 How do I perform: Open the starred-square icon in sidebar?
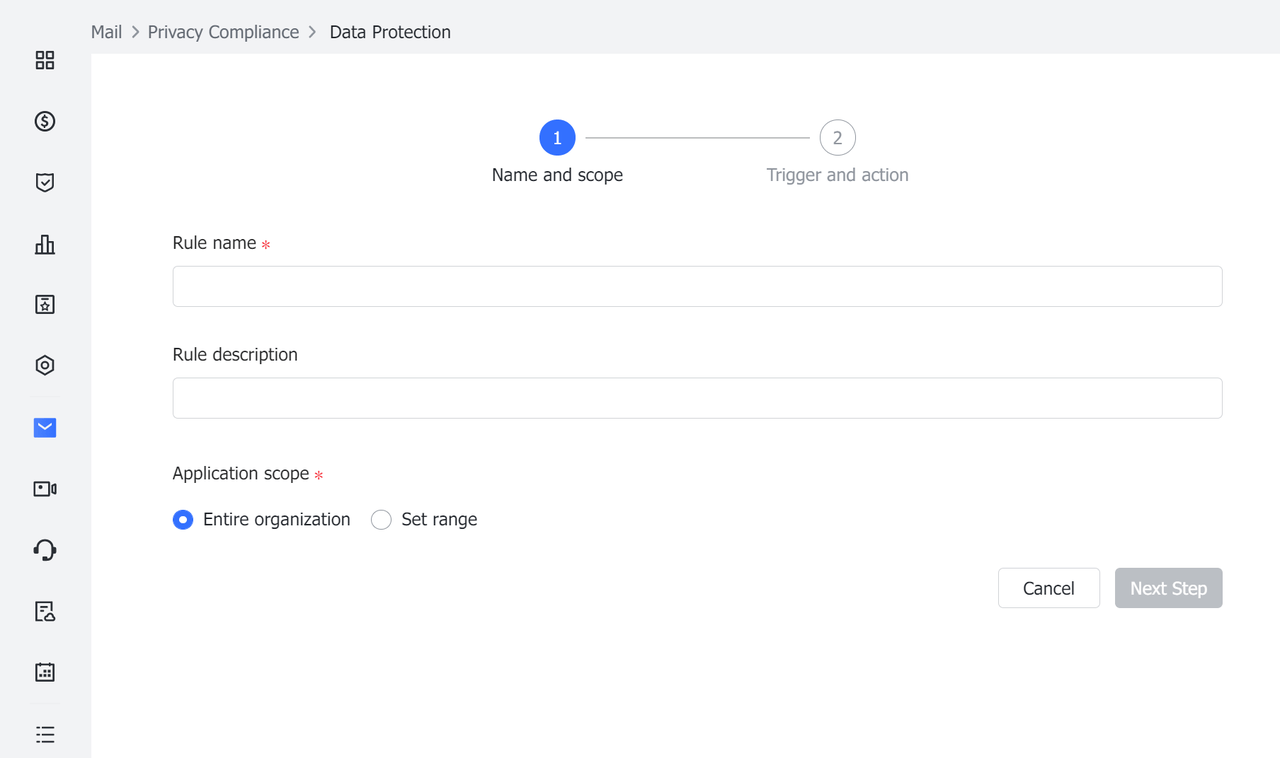(x=45, y=305)
